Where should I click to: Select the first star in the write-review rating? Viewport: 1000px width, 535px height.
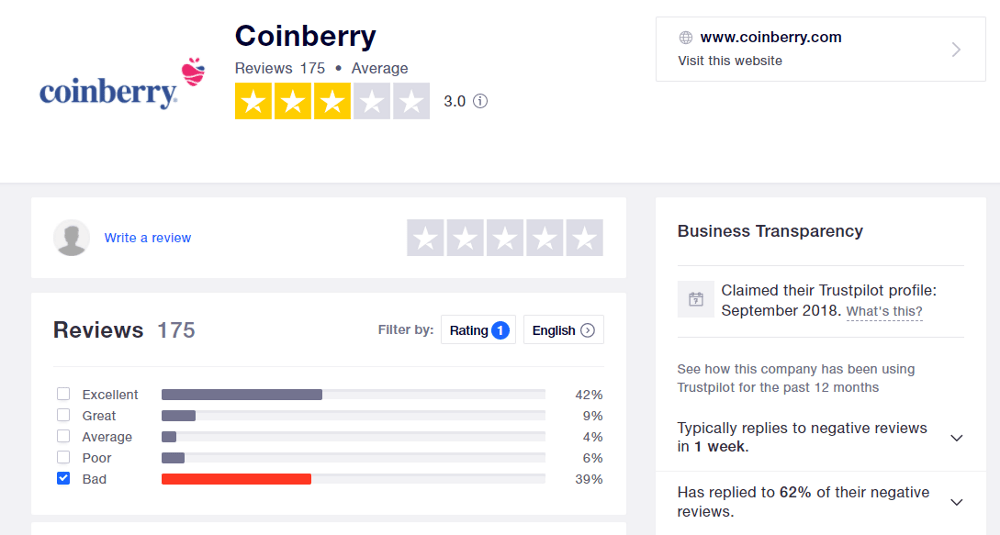(425, 238)
